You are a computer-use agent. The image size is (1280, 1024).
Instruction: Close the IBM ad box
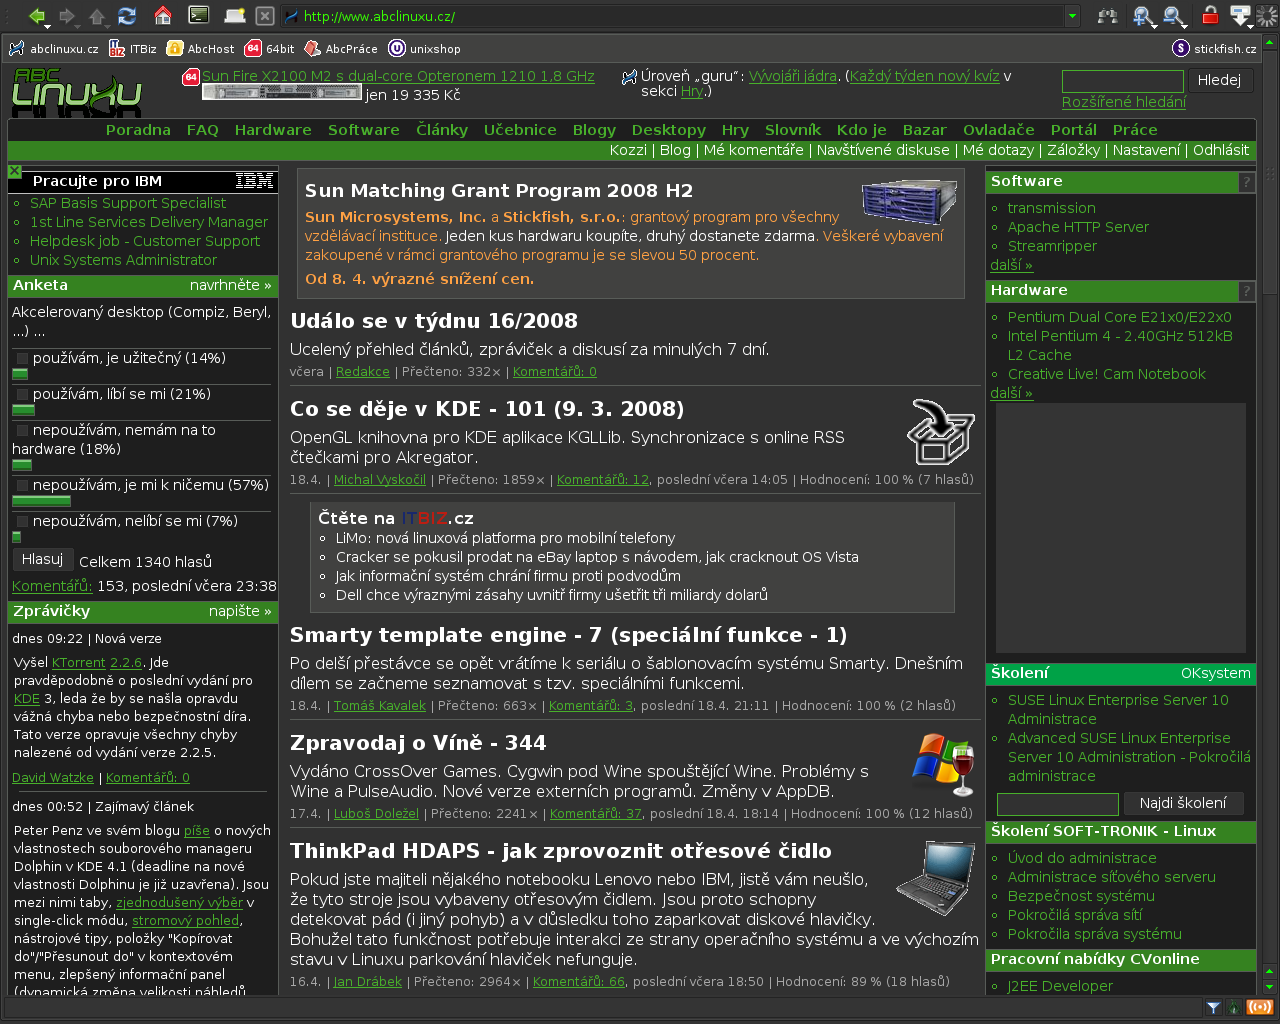click(x=15, y=171)
